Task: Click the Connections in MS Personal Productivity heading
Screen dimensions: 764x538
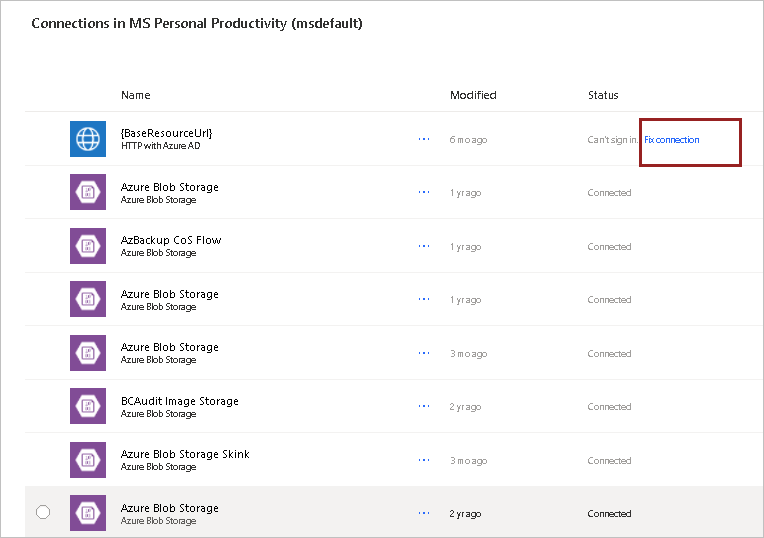Action: click(197, 23)
